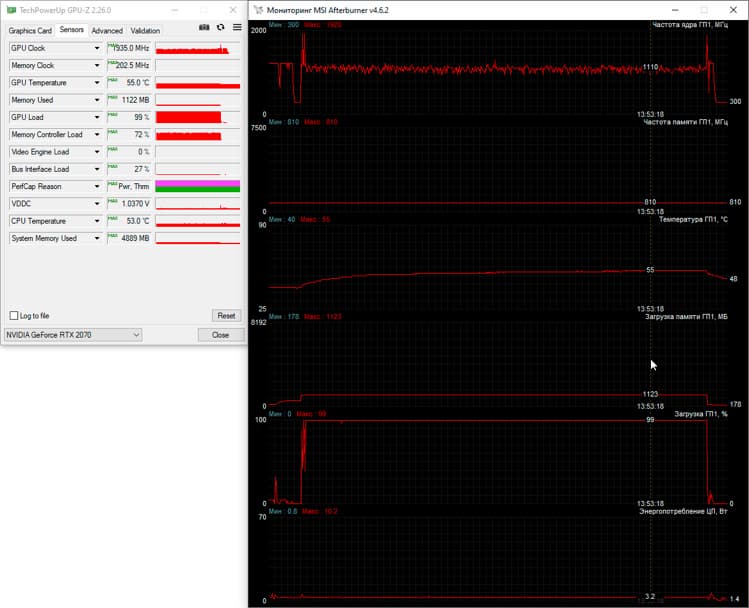The height and width of the screenshot is (608, 749).
Task: Open the GPU Load sensor dropdown
Action: tap(97, 117)
